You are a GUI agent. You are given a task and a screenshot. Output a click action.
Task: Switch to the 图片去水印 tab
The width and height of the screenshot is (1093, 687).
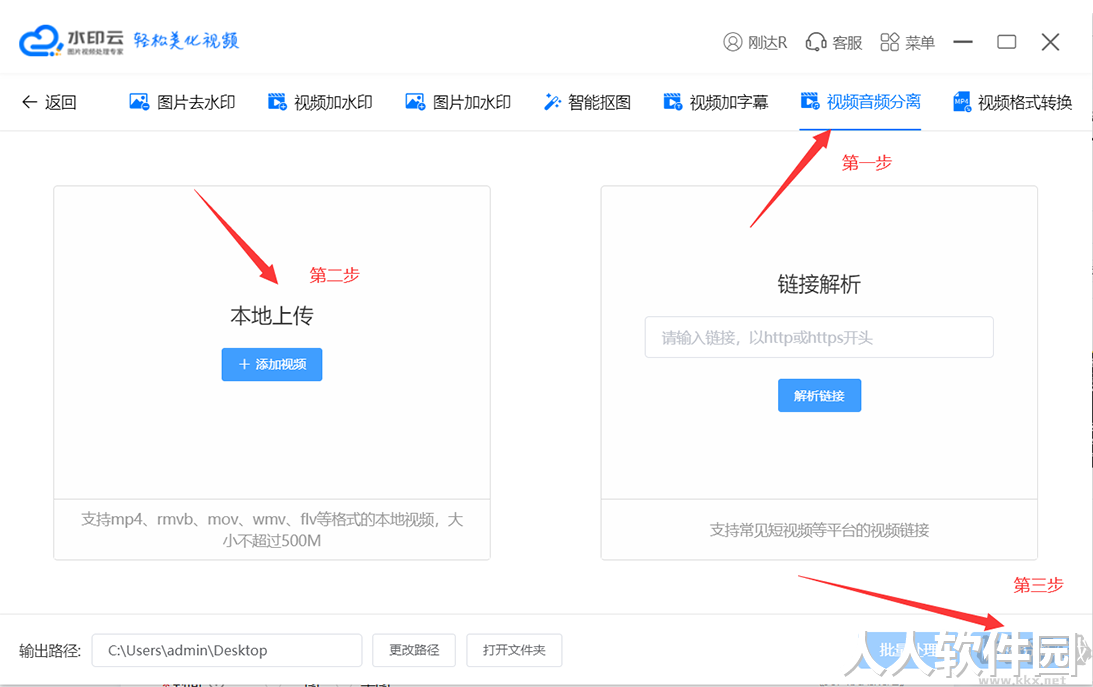pos(182,102)
